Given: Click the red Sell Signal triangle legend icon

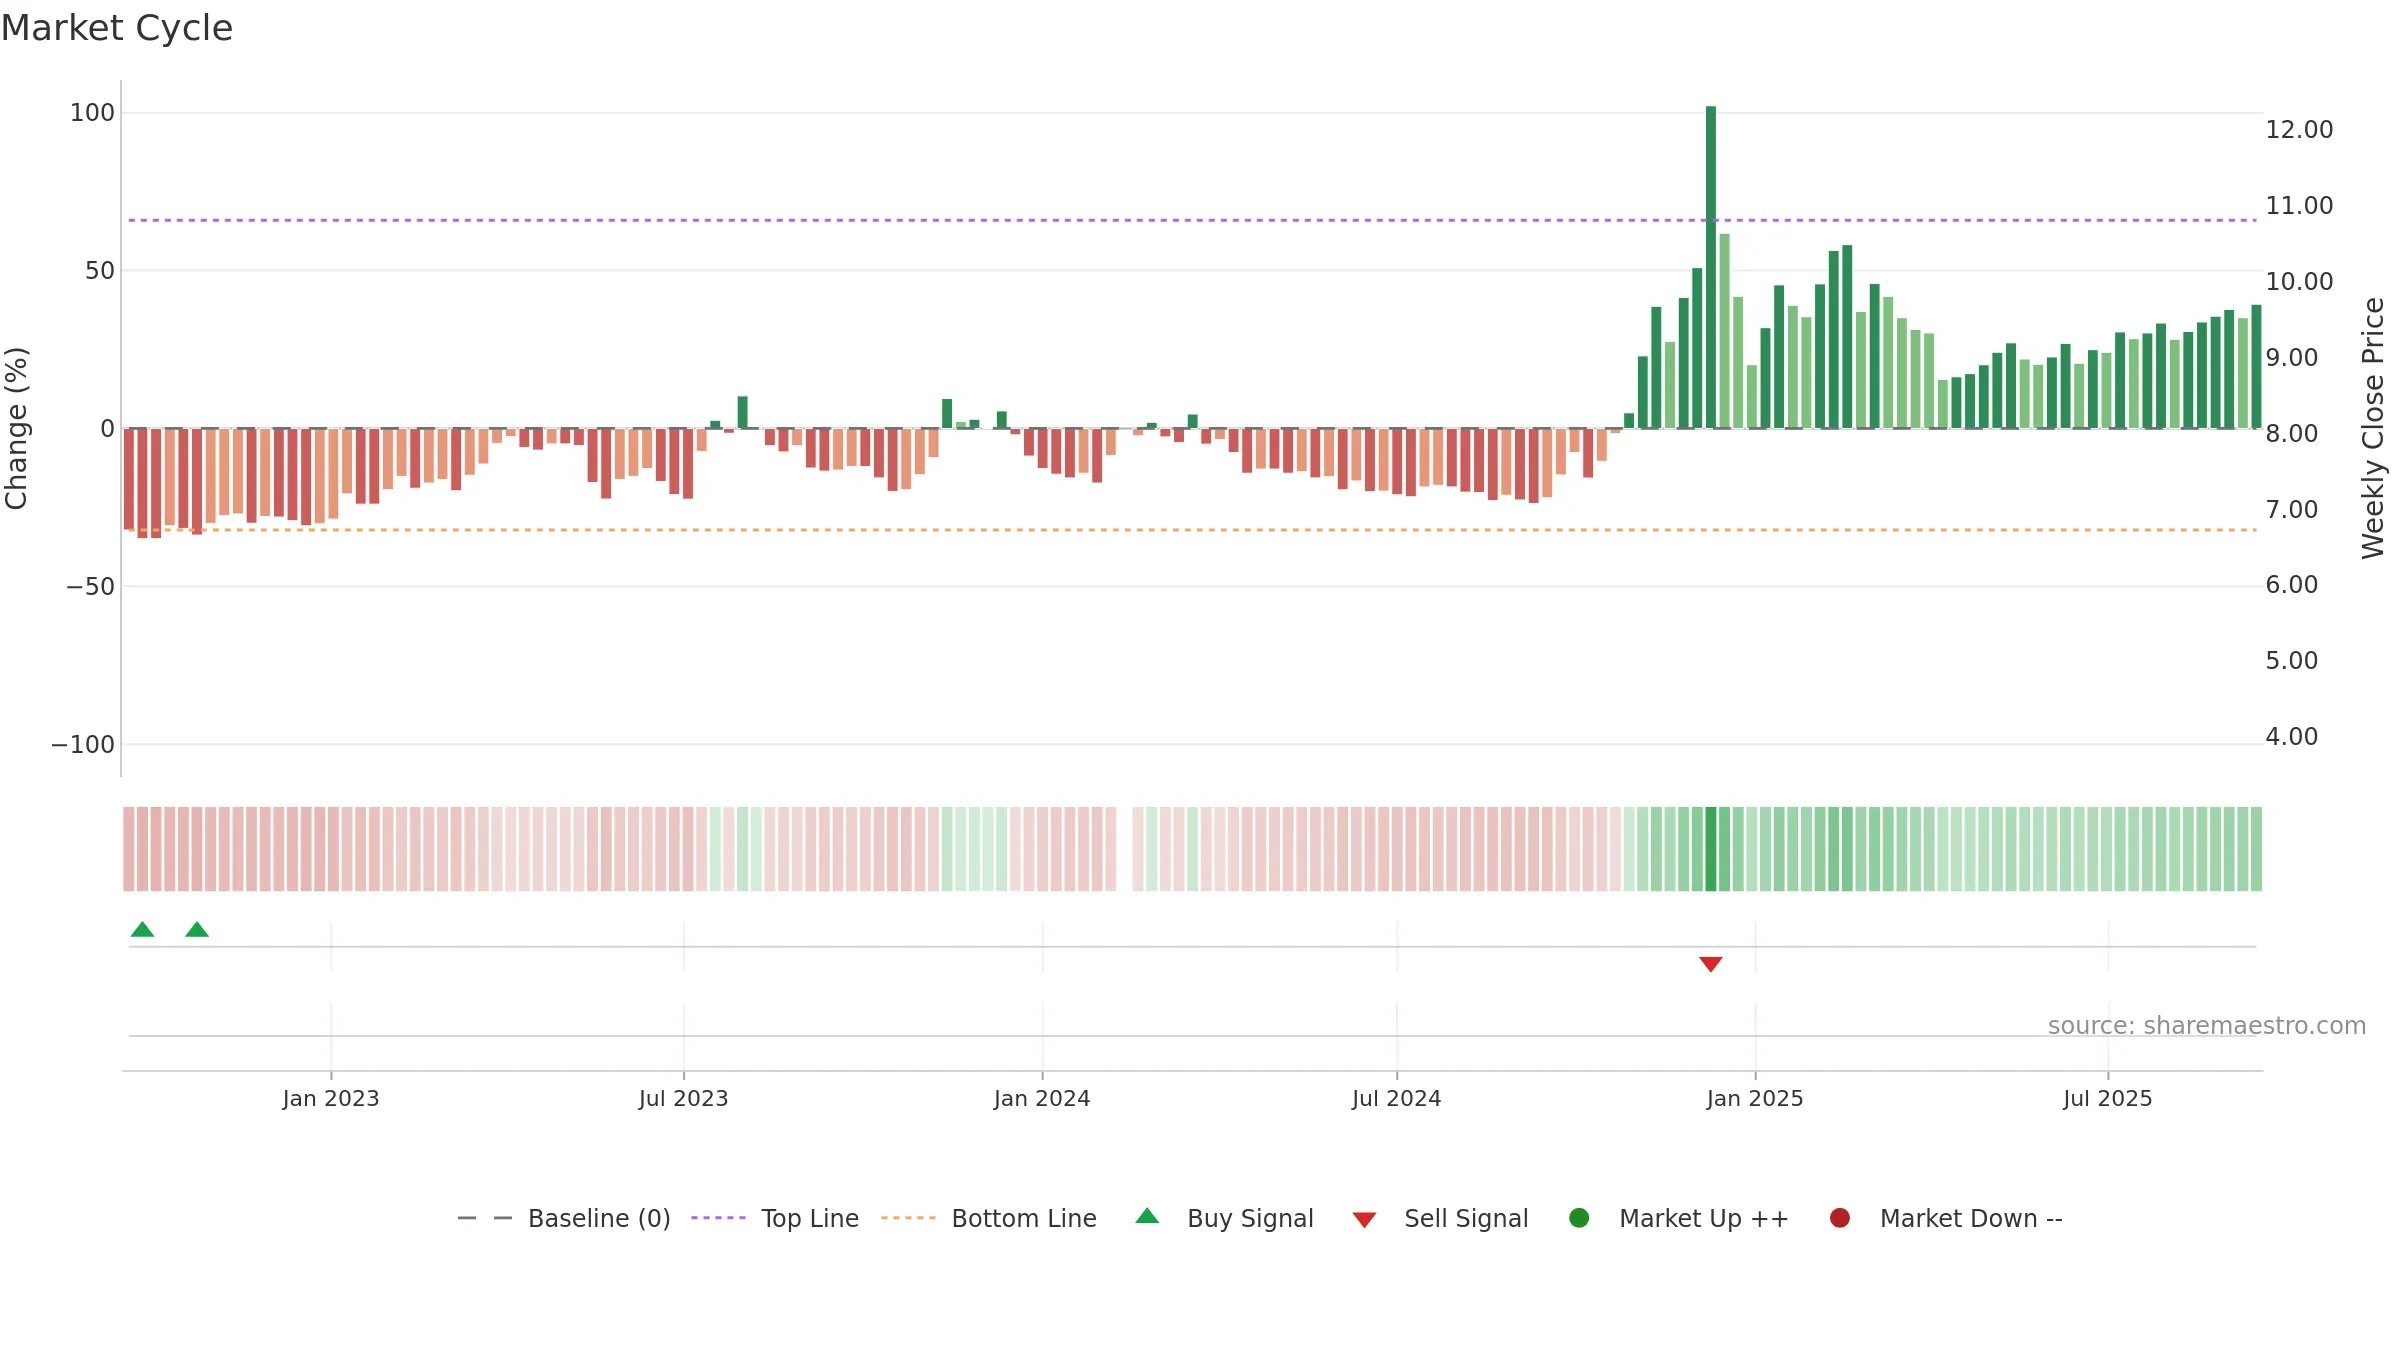Looking at the screenshot, I should pos(1365,1220).
